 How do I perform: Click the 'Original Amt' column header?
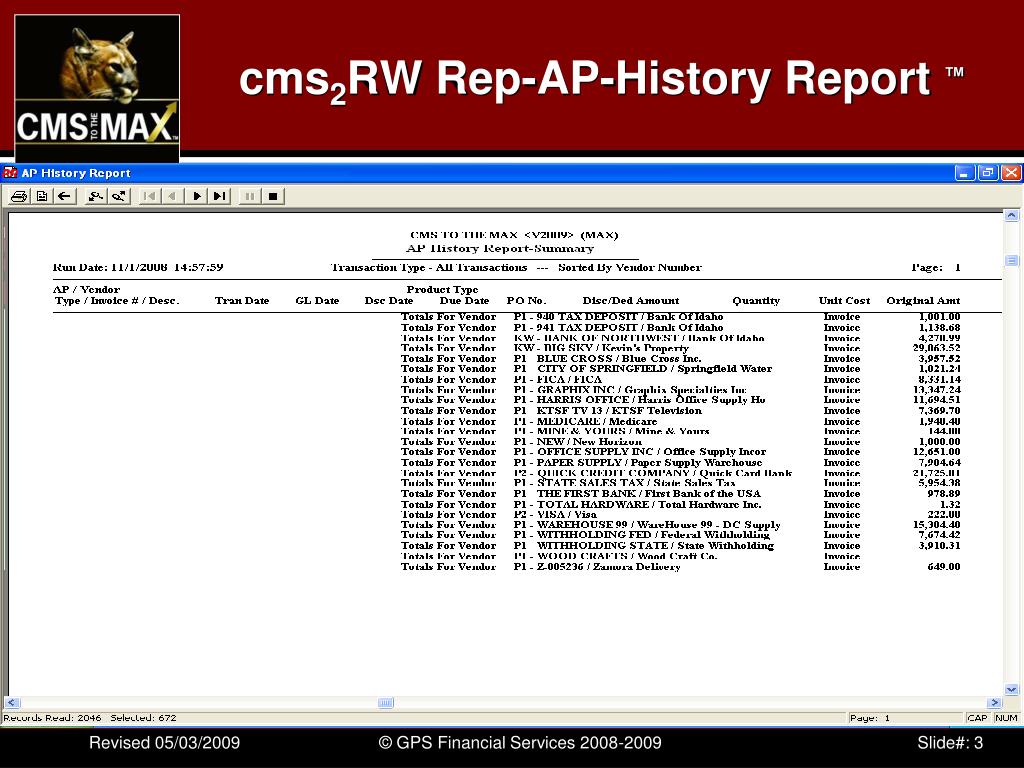[923, 300]
